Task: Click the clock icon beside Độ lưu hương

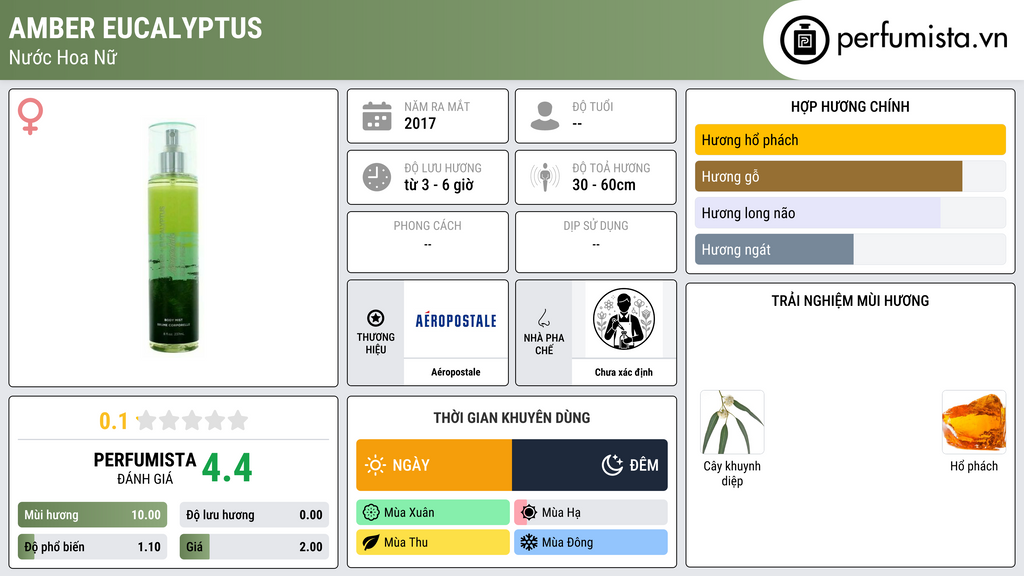Action: click(x=377, y=177)
